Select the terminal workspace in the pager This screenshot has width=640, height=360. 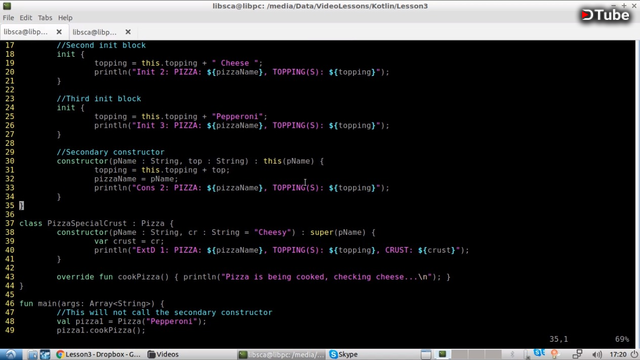tap(442, 354)
